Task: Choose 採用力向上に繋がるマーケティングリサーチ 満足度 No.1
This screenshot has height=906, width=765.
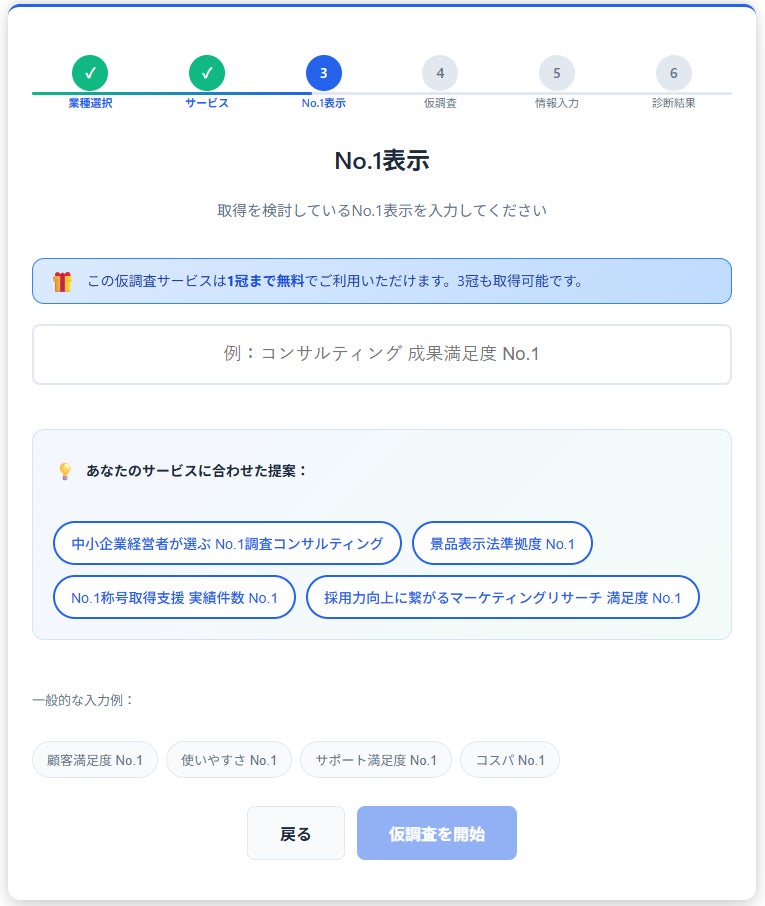Action: pos(502,597)
